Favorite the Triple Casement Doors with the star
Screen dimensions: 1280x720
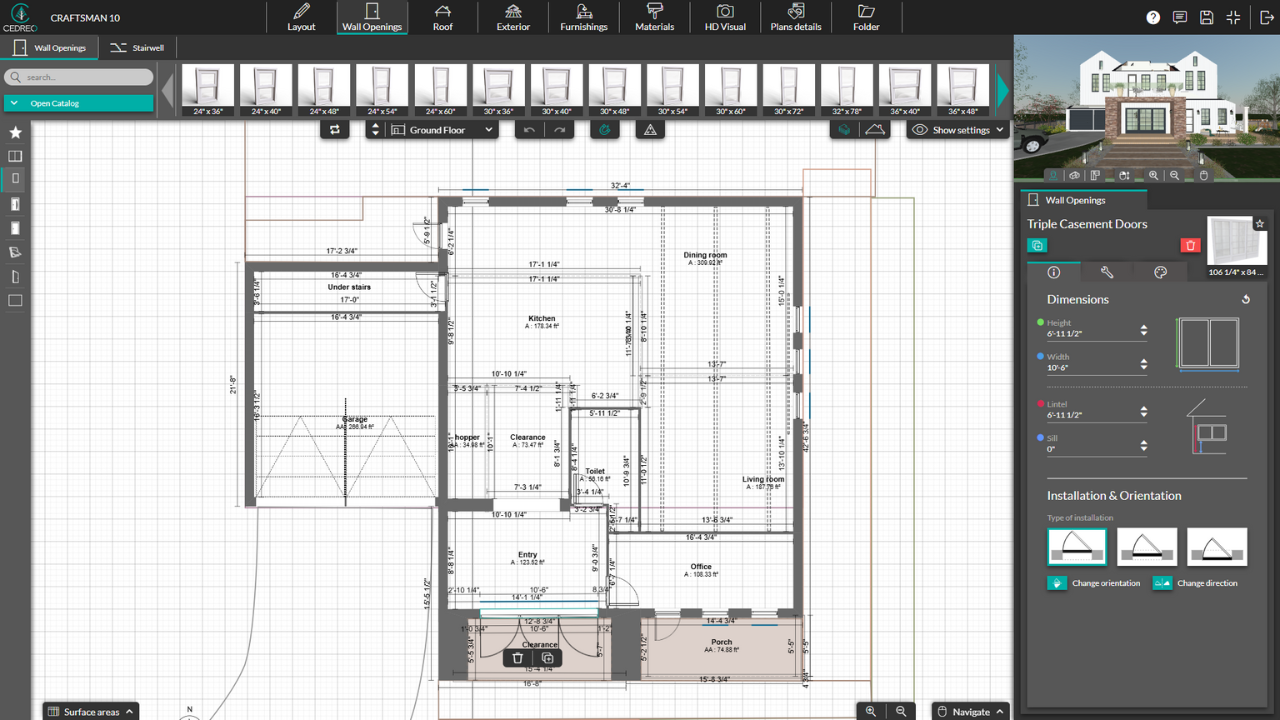(x=1260, y=224)
